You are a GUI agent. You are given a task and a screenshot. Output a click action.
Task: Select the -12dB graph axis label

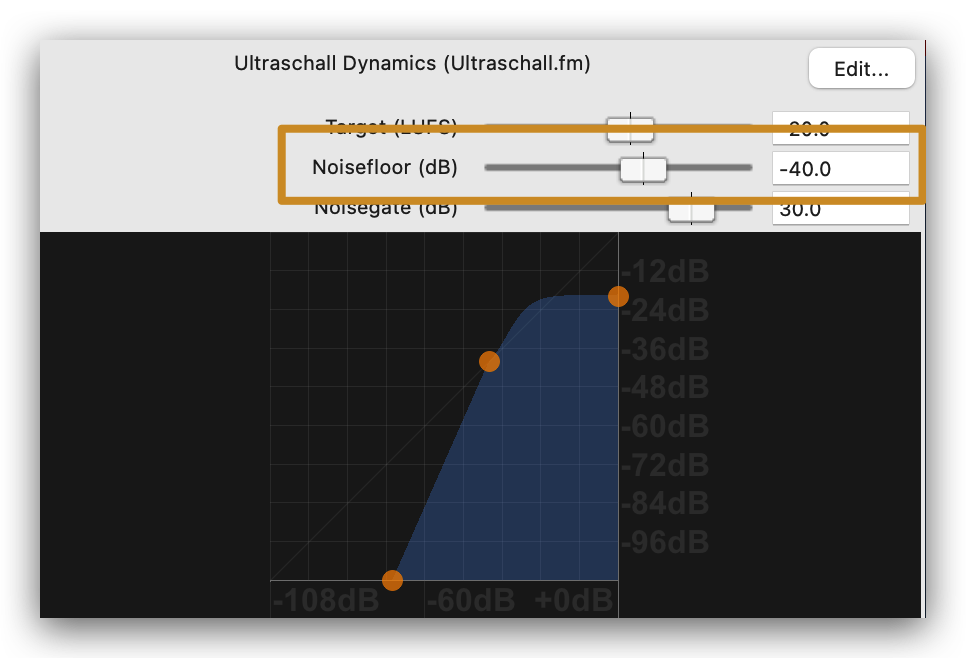(x=665, y=271)
